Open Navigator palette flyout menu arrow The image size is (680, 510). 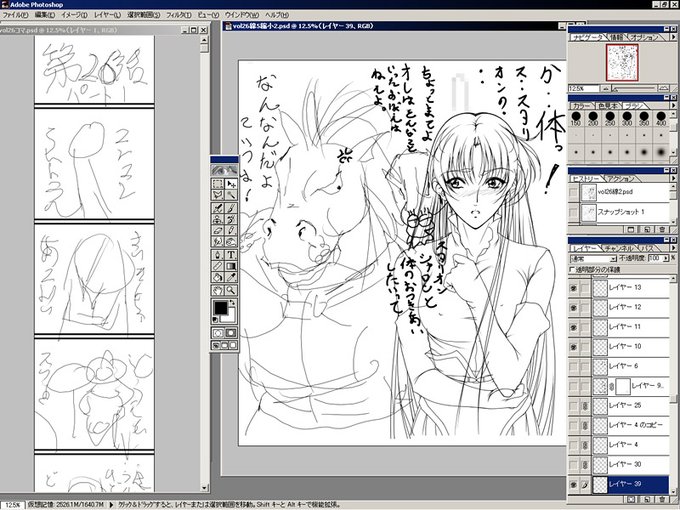point(673,38)
